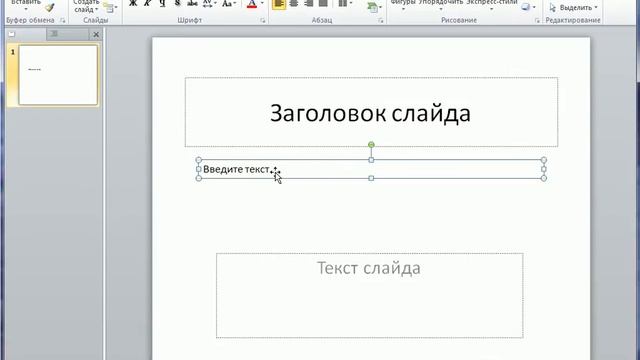Open the text columns dropdown
This screenshot has height=360, width=640.
[x=345, y=4]
